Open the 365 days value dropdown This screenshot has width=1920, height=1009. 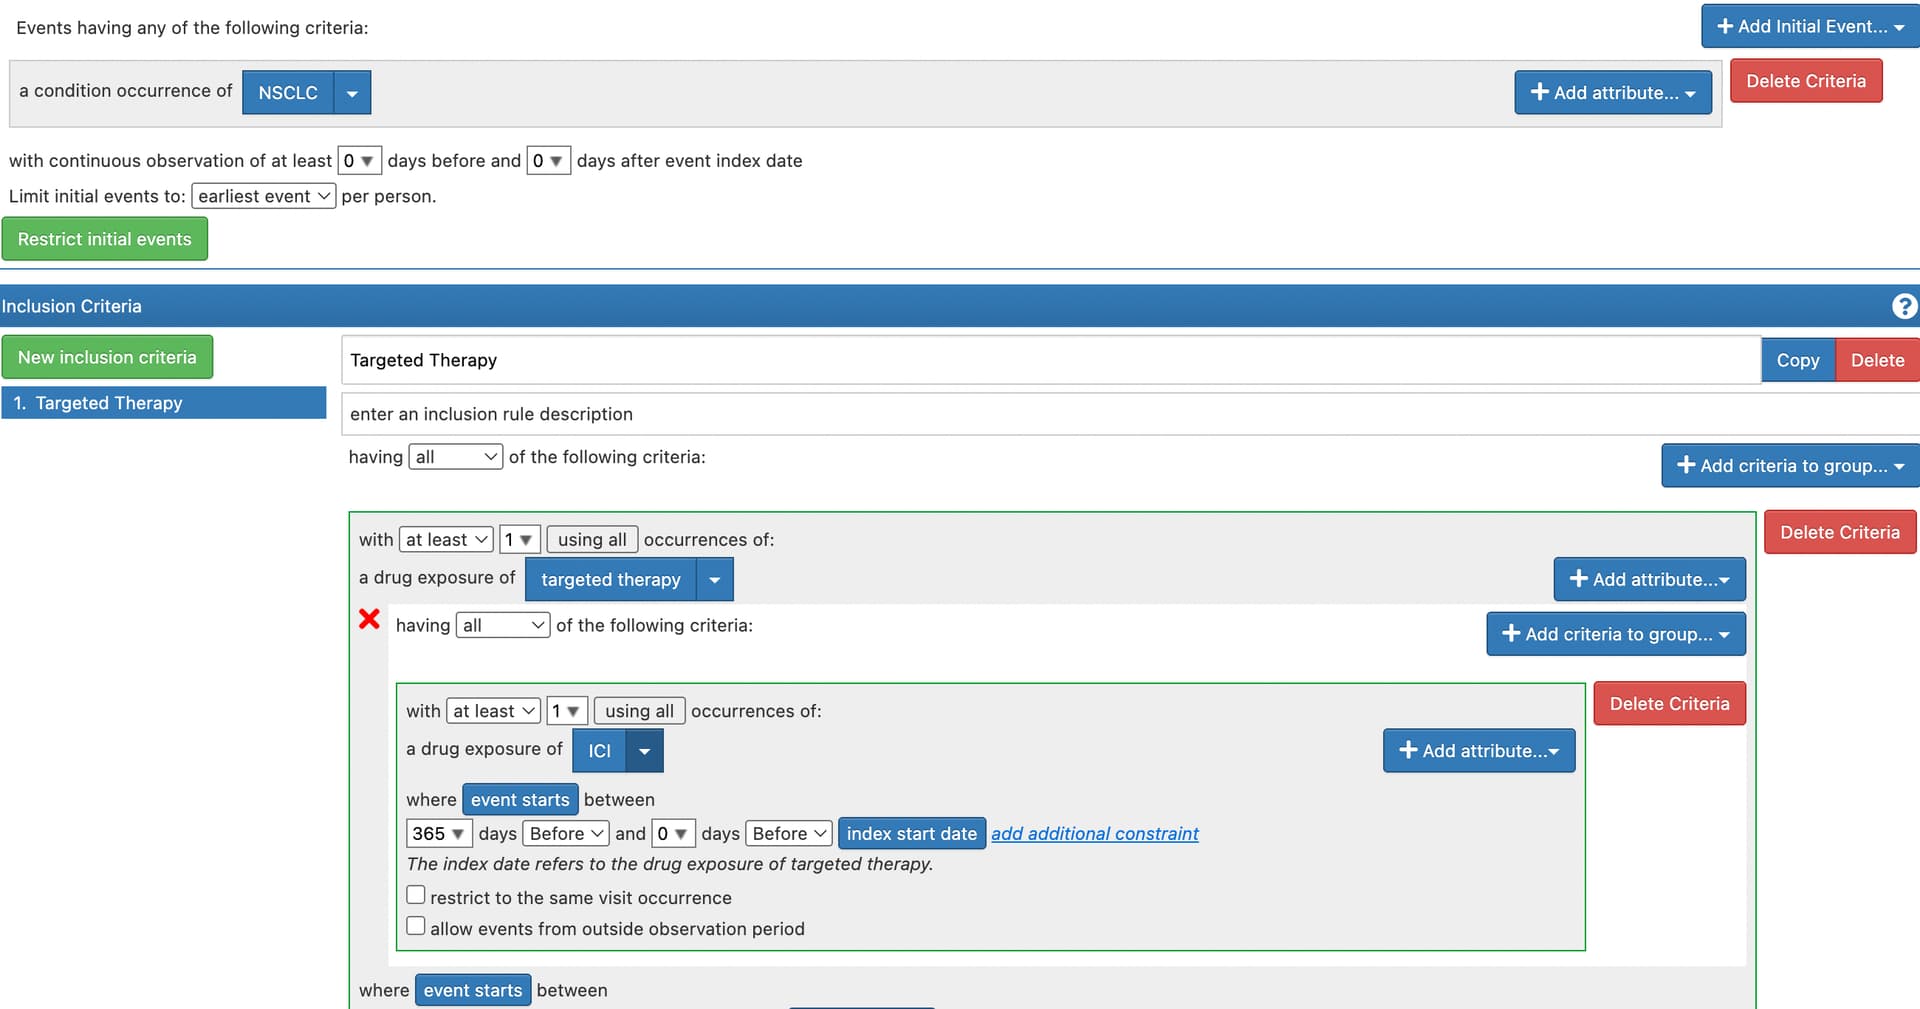coord(438,834)
